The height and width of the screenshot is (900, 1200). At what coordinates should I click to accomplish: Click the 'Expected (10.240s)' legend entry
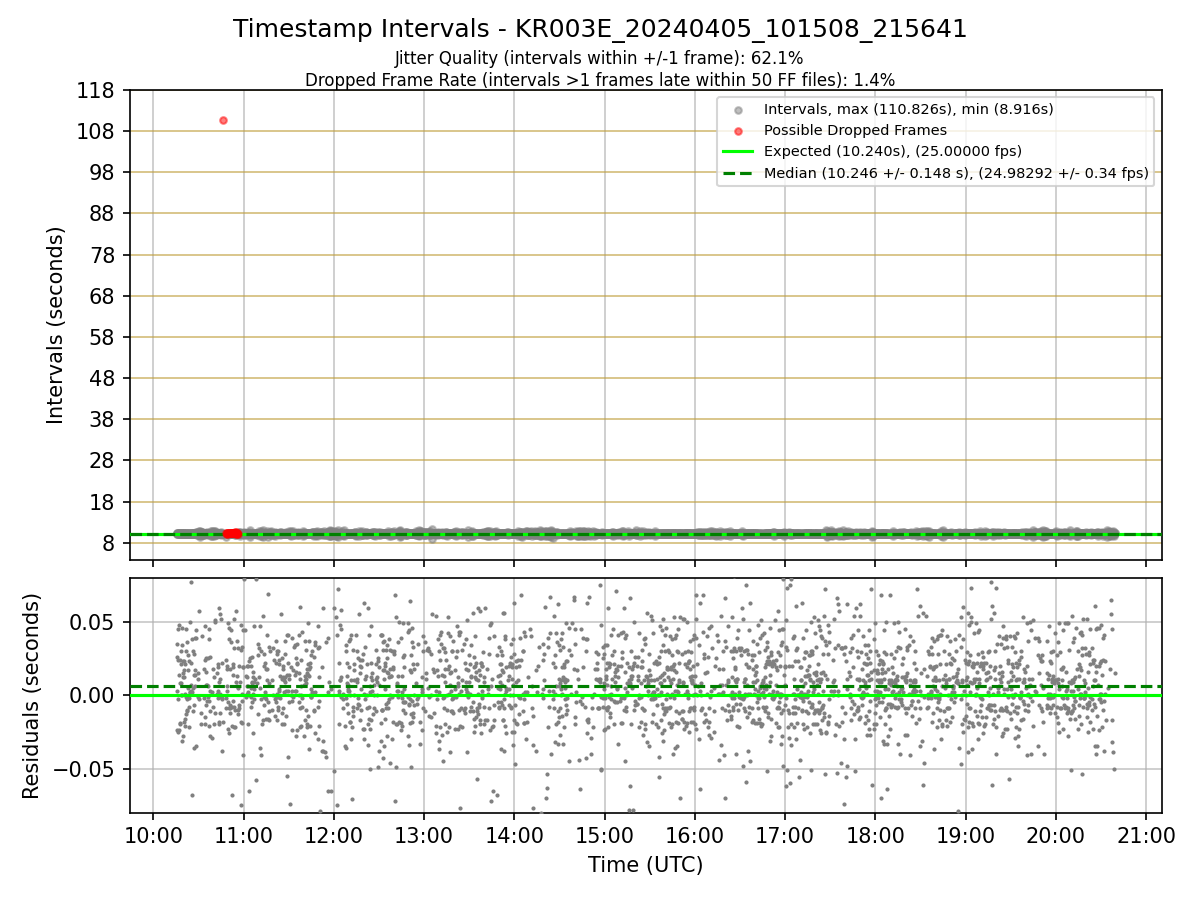(x=892, y=151)
